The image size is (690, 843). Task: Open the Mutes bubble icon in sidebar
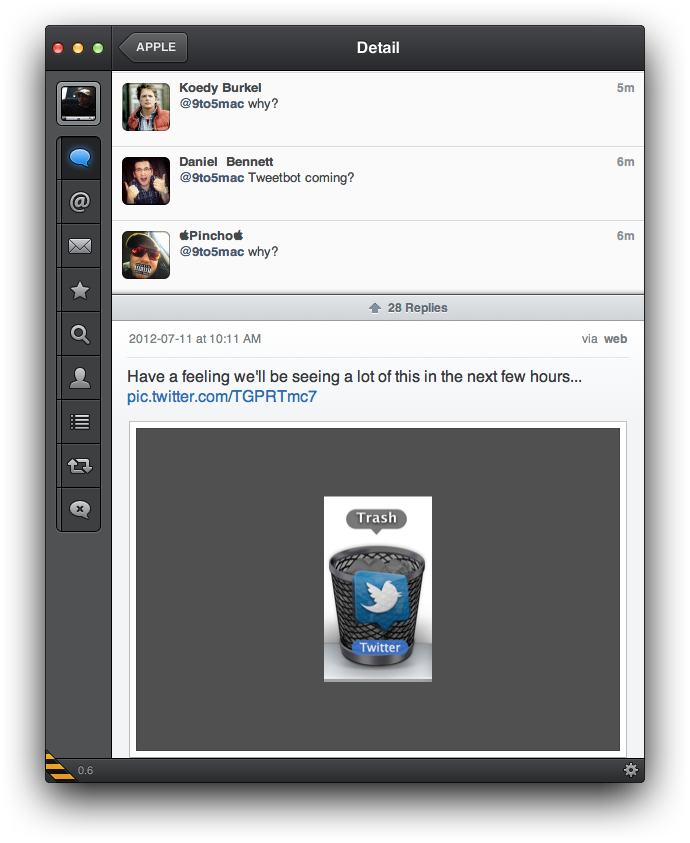[x=79, y=510]
